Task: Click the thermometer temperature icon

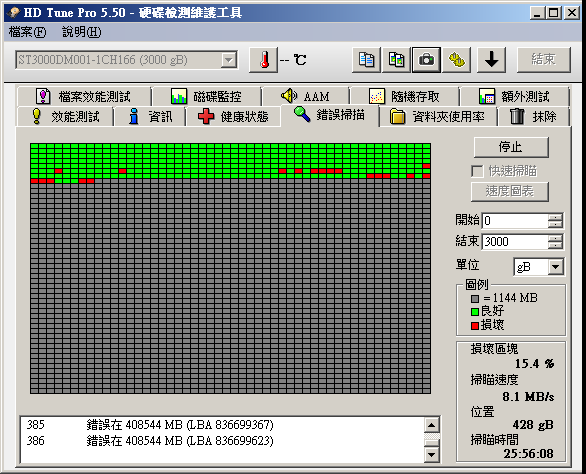Action: [264, 60]
